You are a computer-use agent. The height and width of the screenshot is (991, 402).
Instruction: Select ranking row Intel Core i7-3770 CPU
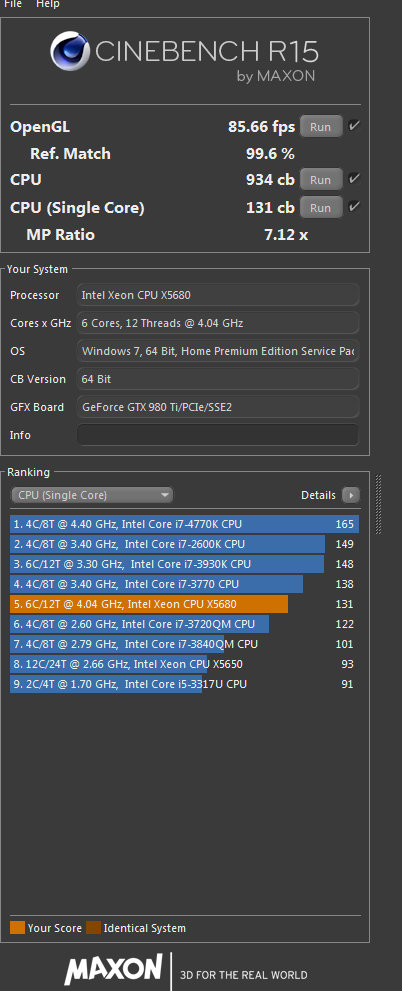185,584
